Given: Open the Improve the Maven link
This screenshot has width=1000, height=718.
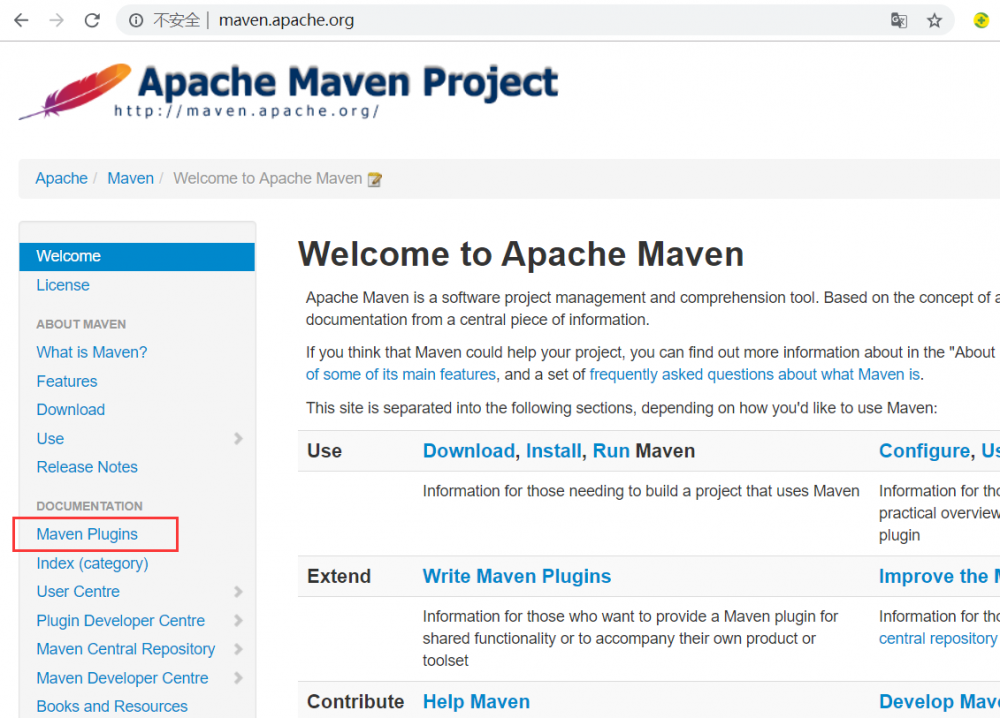Looking at the screenshot, I should click(x=939, y=576).
